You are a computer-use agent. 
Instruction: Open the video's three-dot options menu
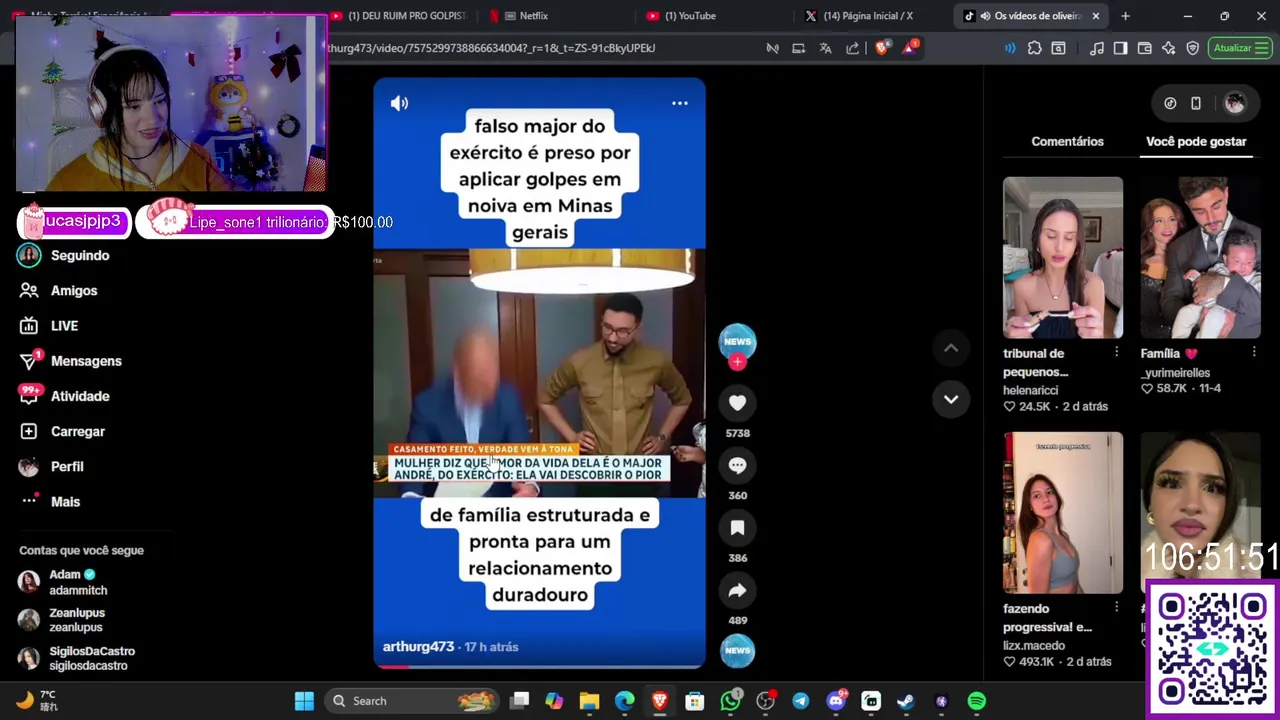click(680, 103)
